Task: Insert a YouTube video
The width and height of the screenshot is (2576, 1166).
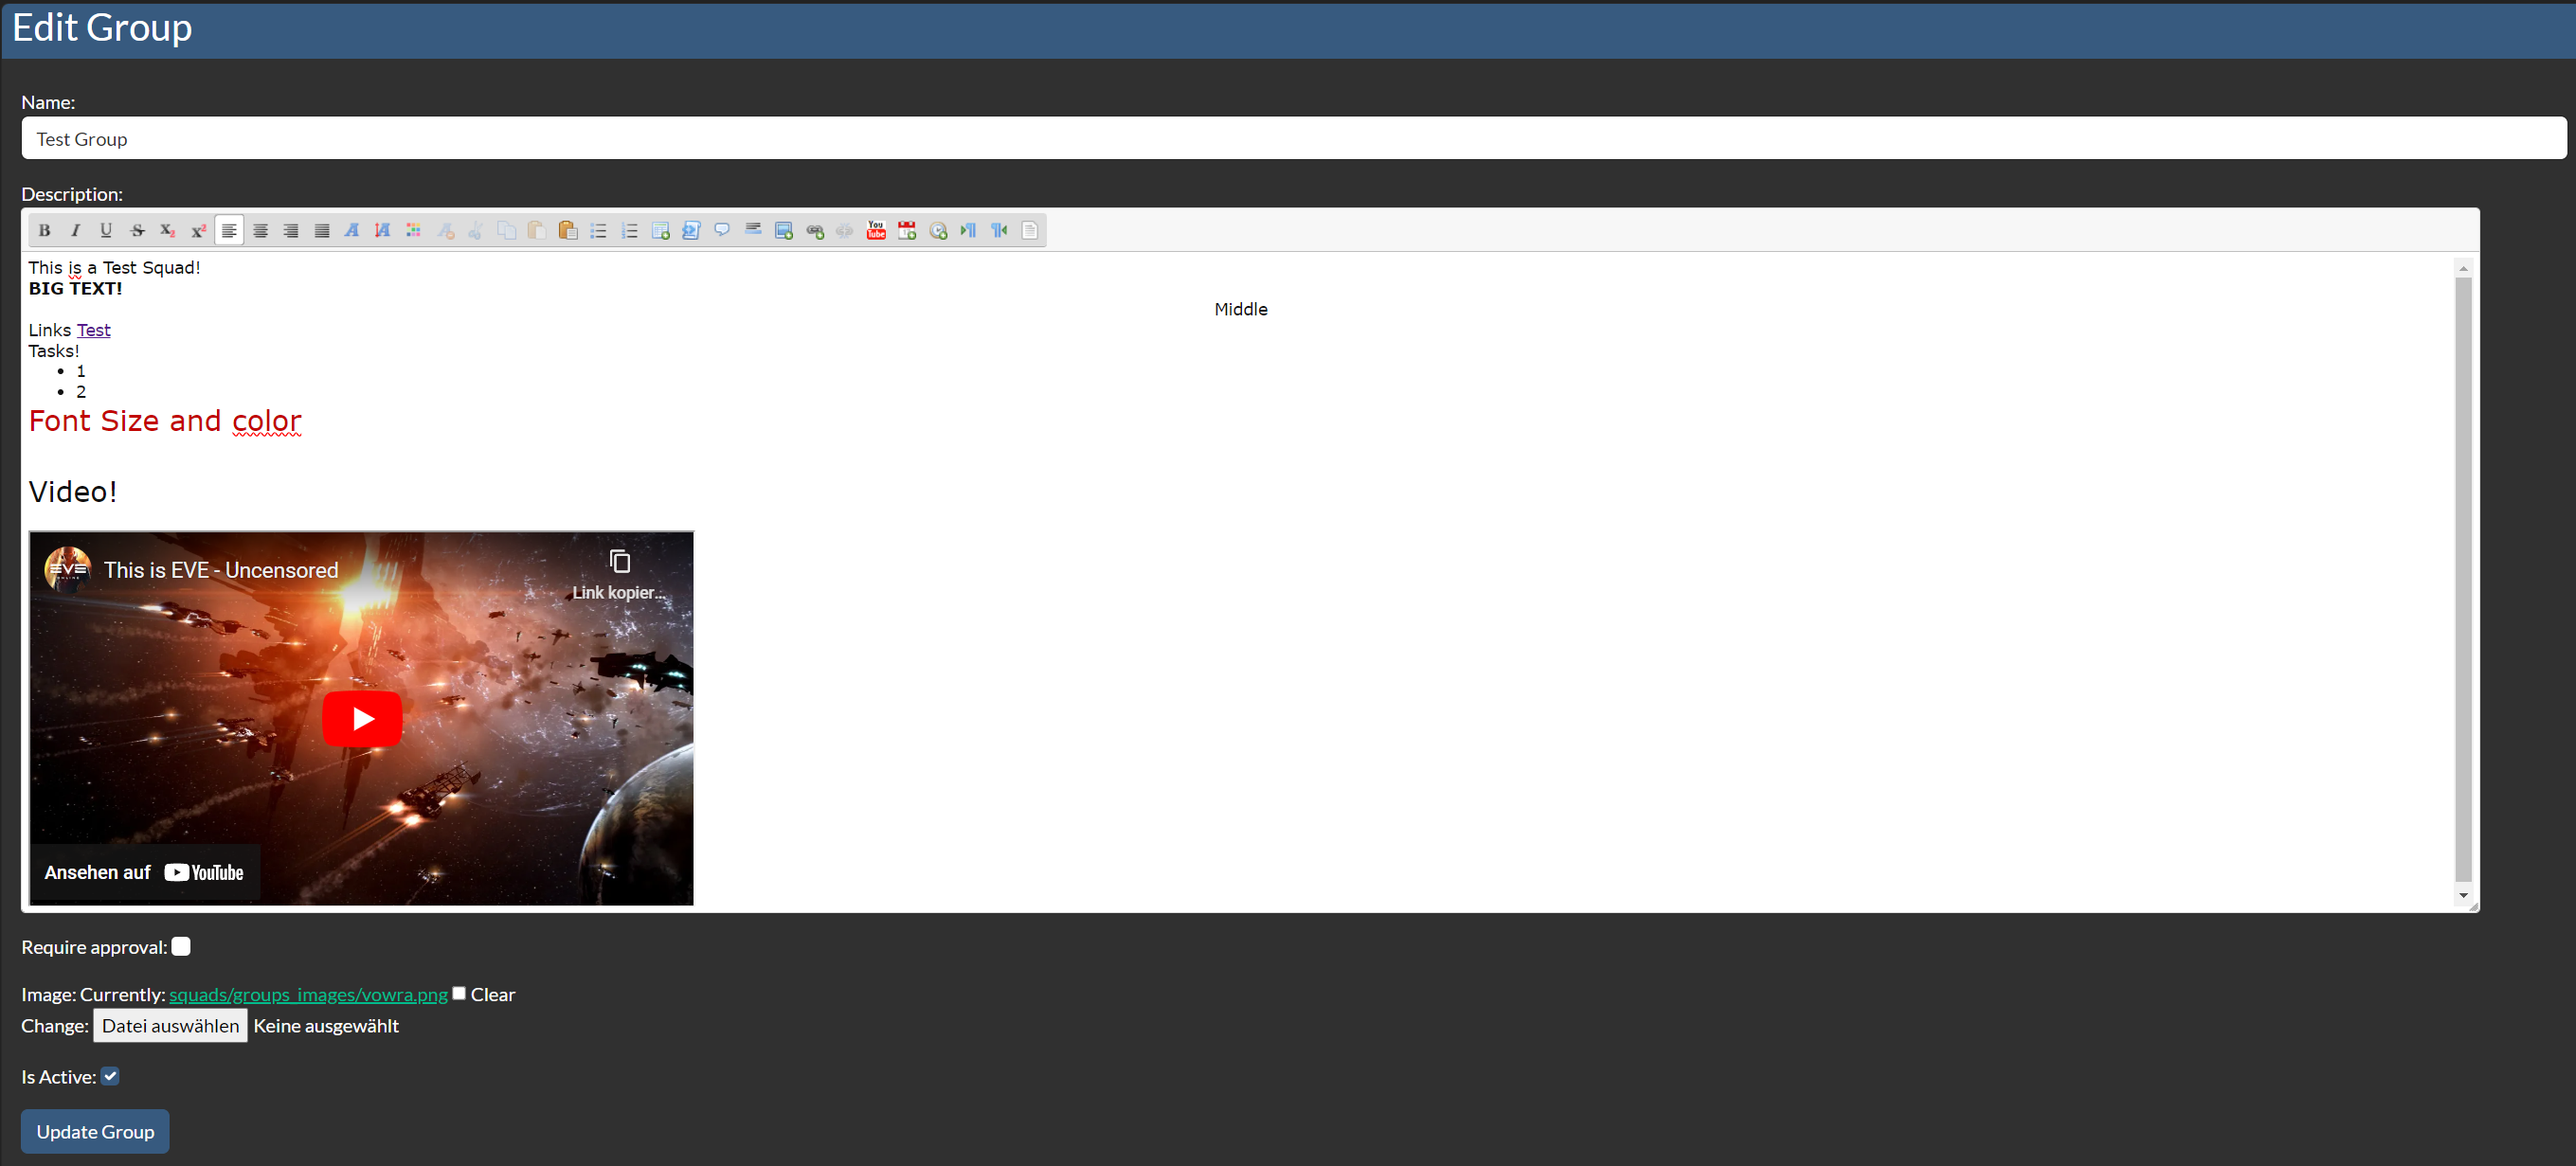Action: point(876,230)
